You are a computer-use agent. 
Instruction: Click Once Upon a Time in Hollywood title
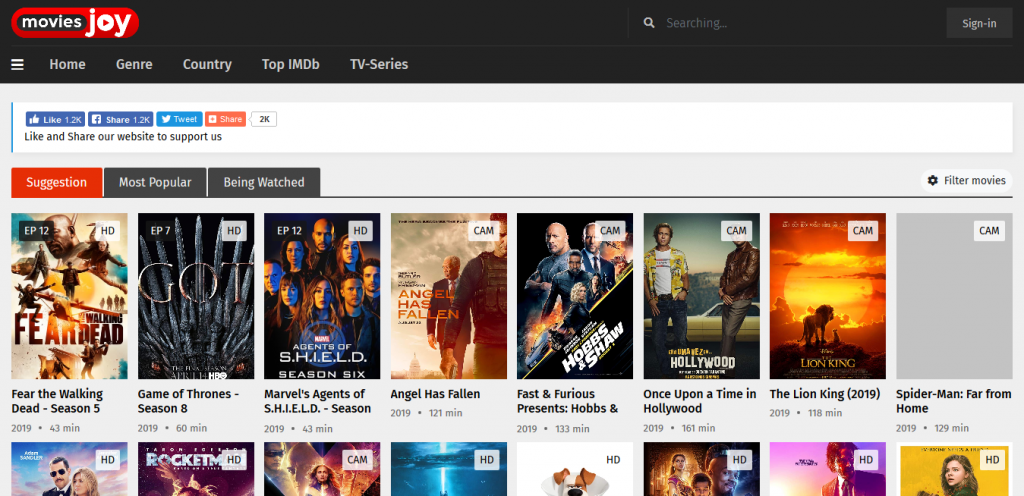700,401
